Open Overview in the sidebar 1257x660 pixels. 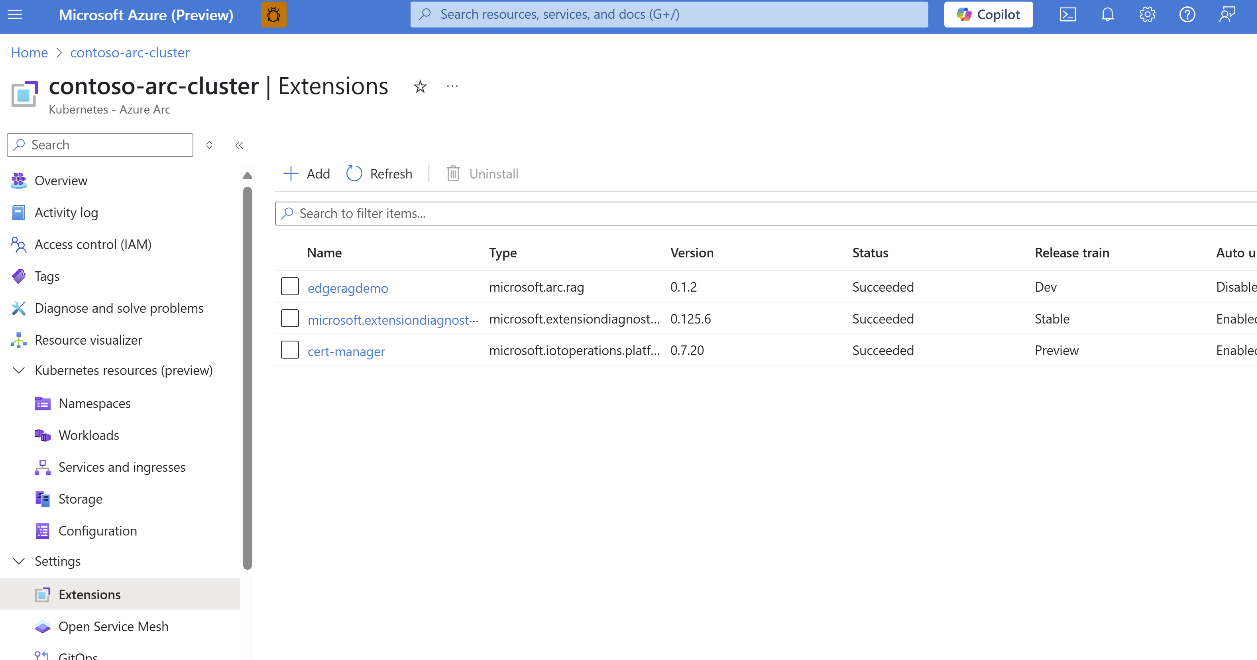[x=61, y=181]
